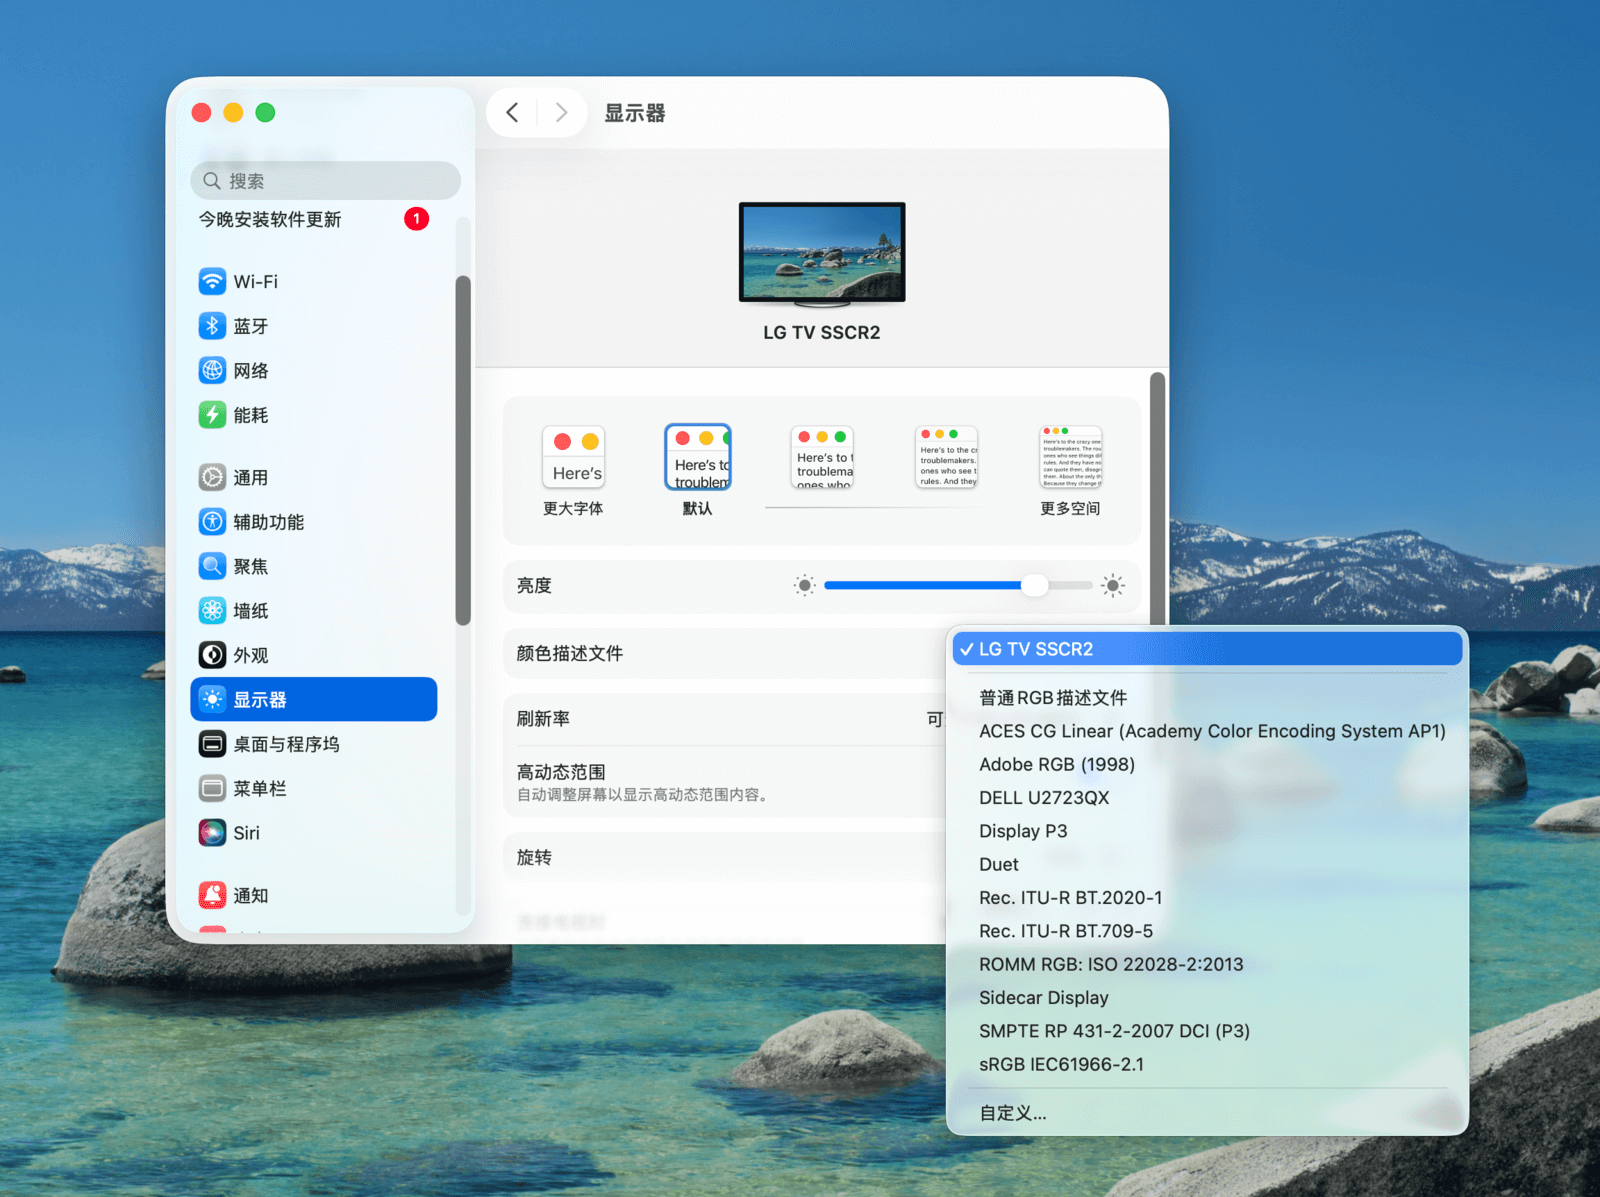Click the Wi-Fi icon in sidebar

click(212, 282)
